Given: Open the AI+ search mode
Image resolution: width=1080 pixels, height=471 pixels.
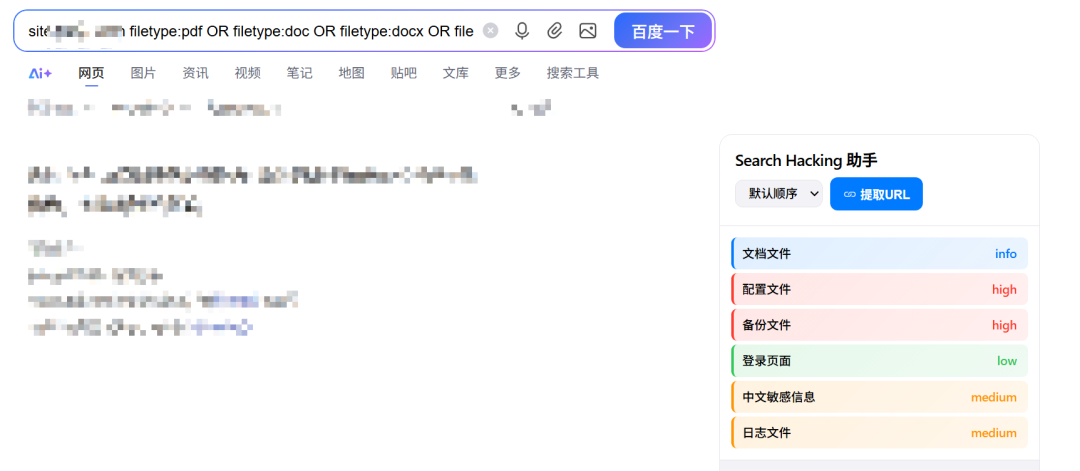Looking at the screenshot, I should point(41,73).
